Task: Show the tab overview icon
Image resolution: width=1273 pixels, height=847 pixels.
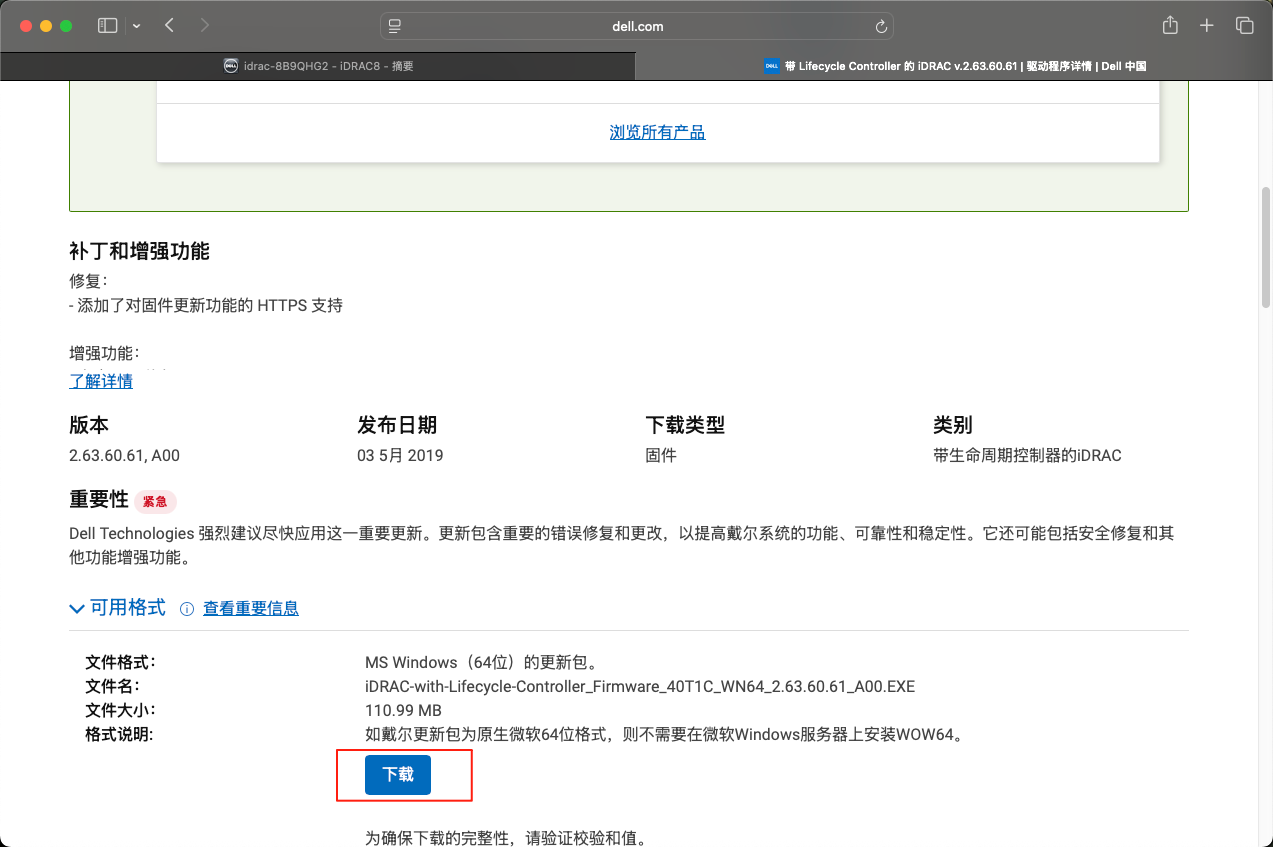Action: point(1244,26)
